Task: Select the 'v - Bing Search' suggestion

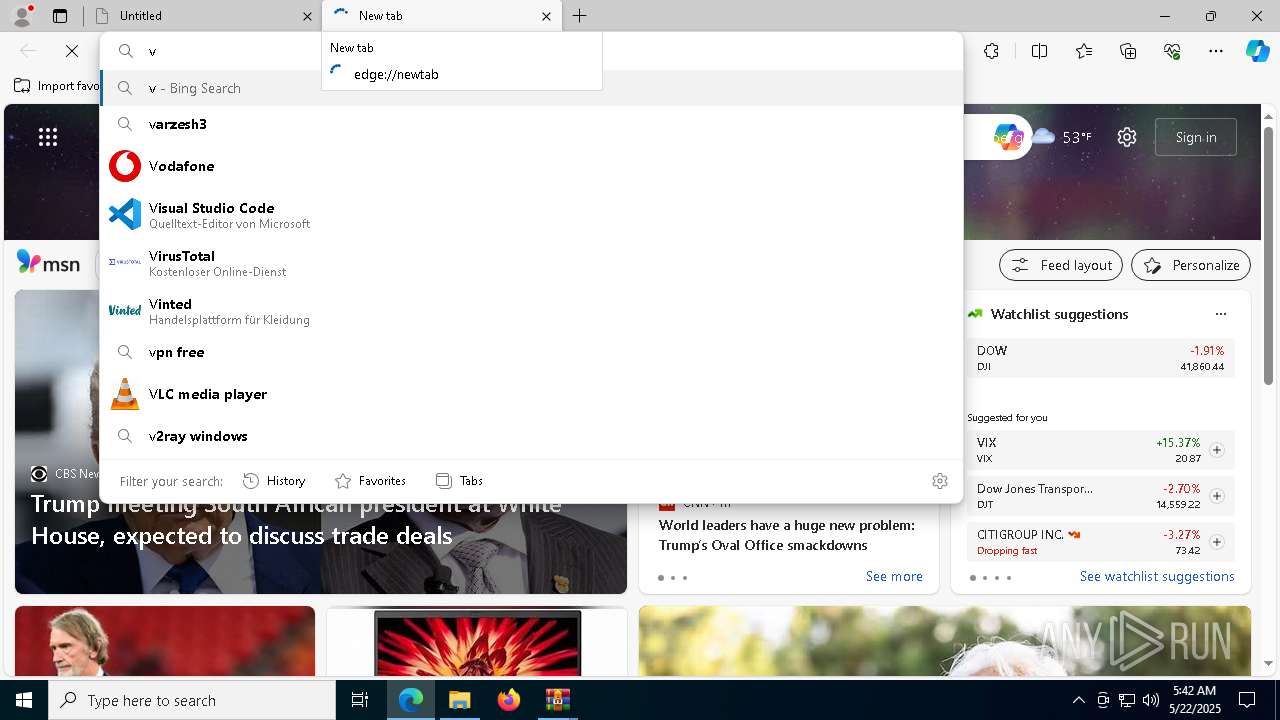Action: tap(531, 88)
